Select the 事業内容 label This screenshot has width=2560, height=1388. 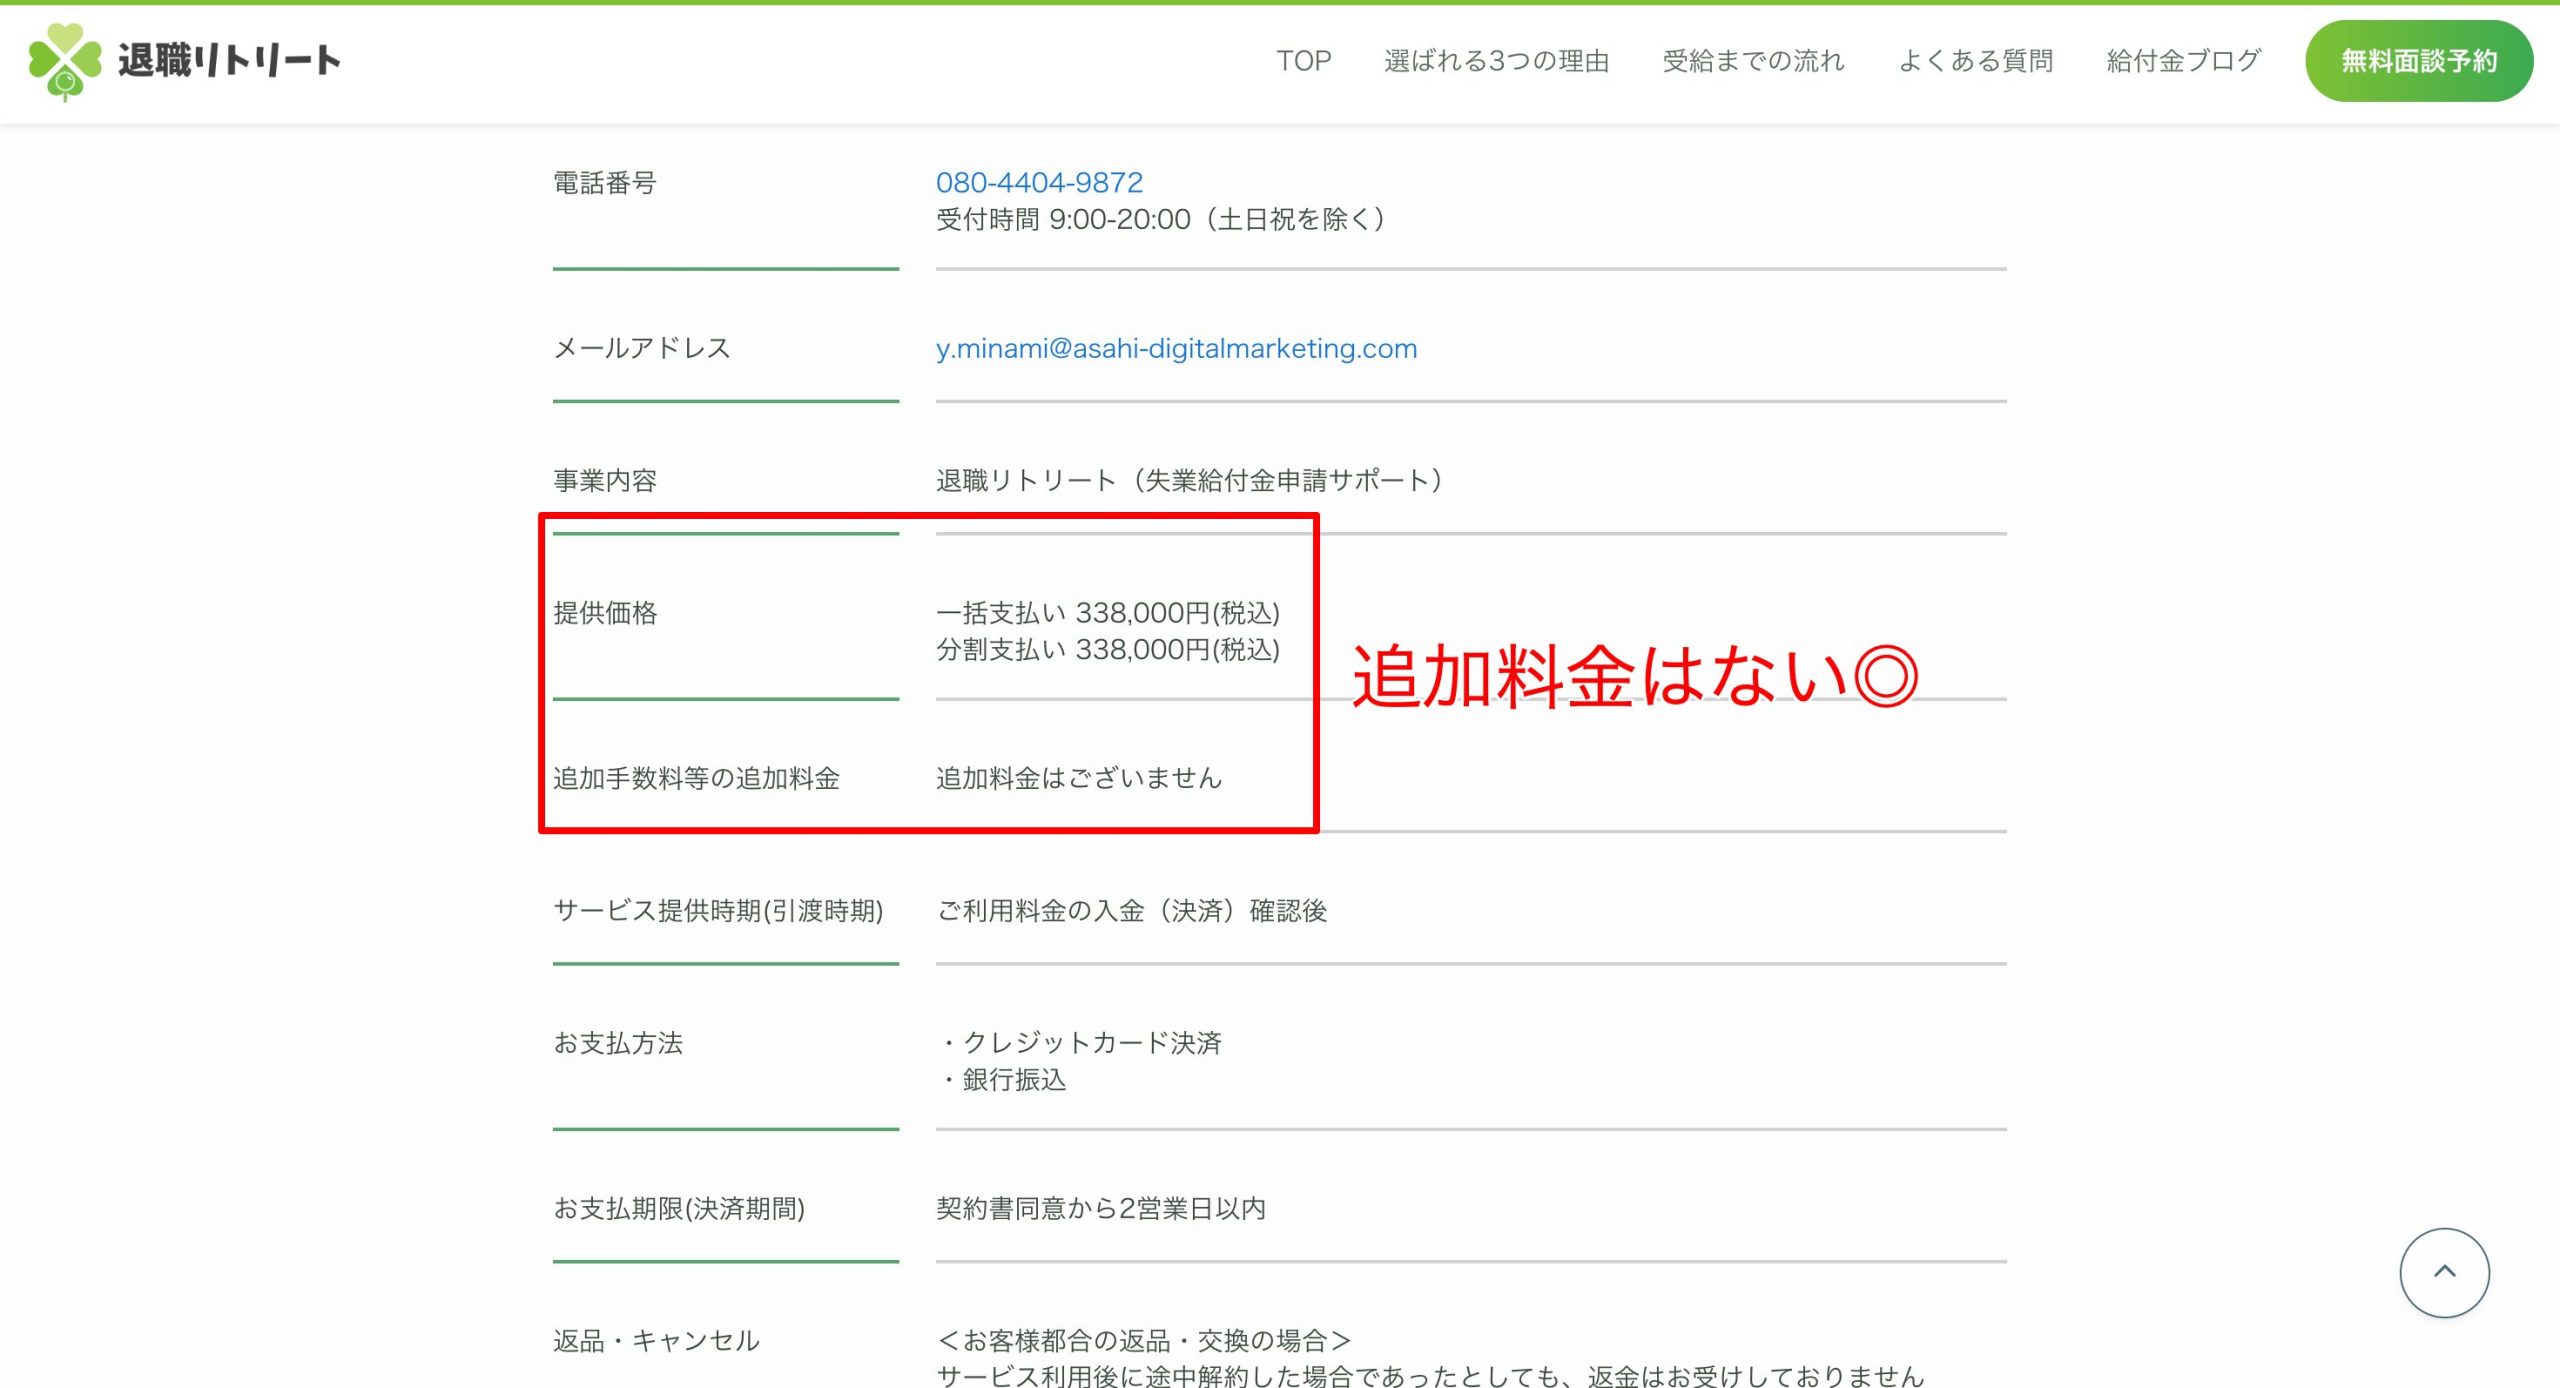click(x=605, y=481)
